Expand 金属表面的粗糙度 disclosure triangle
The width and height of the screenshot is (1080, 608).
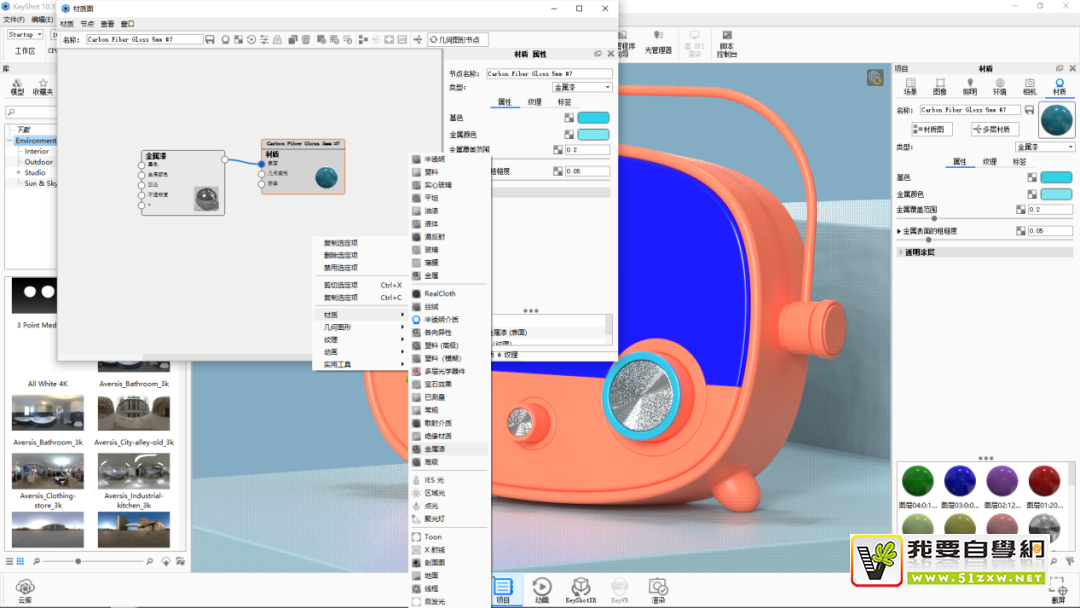pos(899,231)
